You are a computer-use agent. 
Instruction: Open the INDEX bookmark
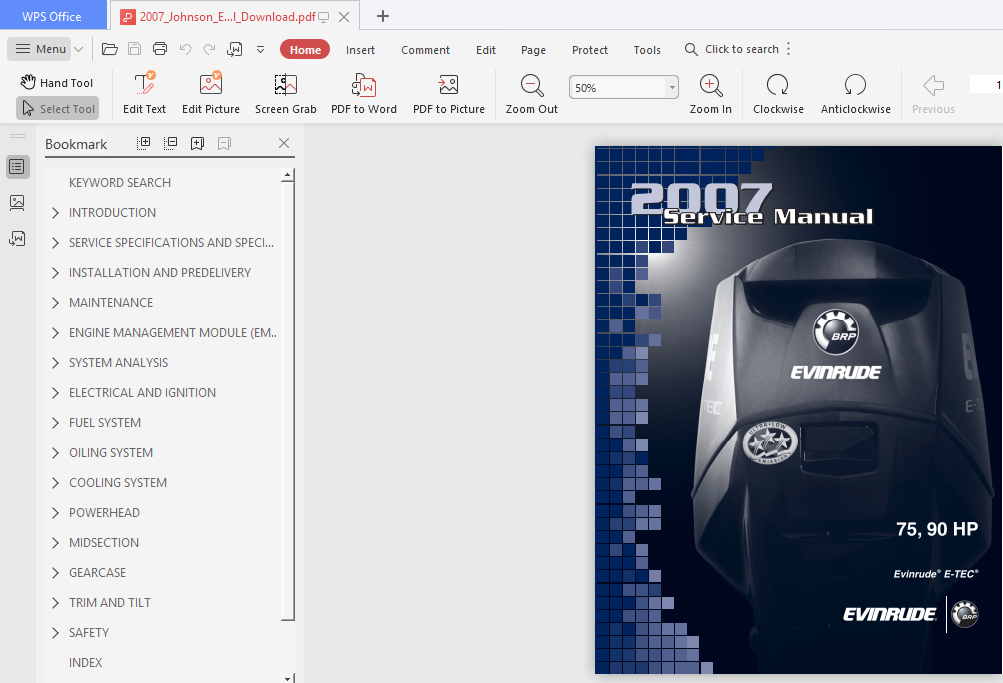click(85, 663)
